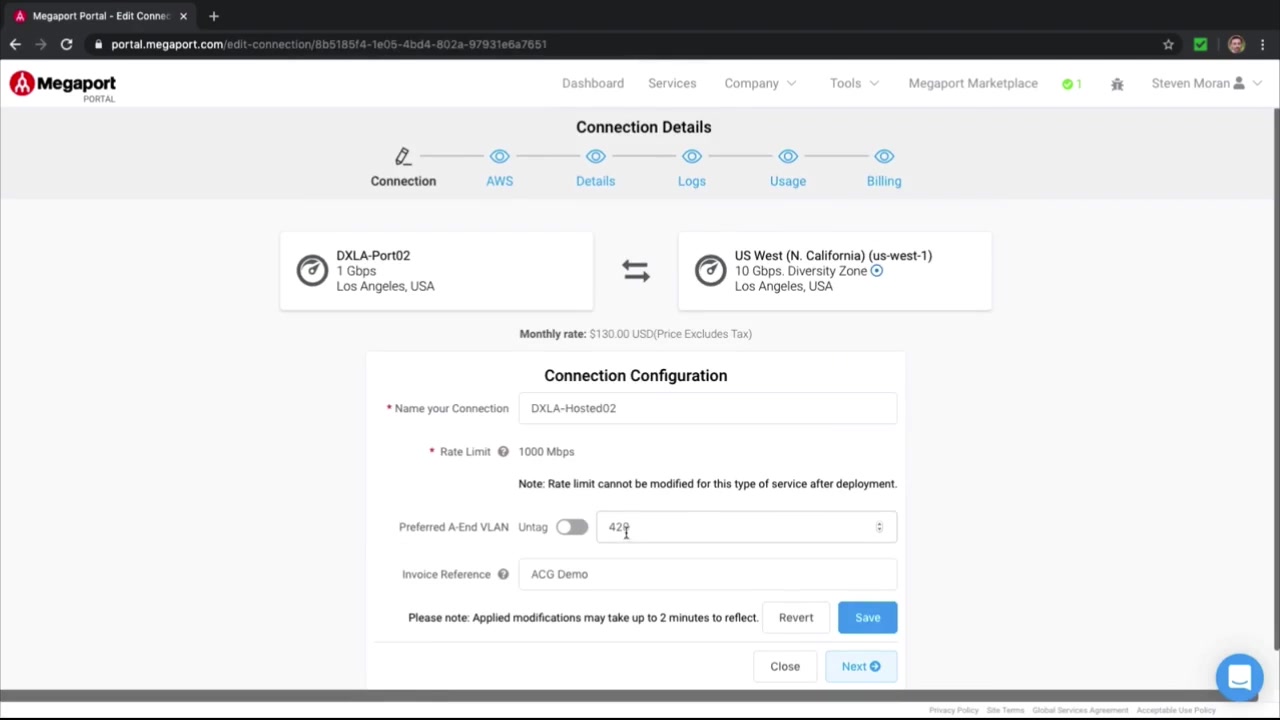Viewport: 1280px width, 720px height.
Task: Go back using the browser back arrow
Action: tap(15, 44)
